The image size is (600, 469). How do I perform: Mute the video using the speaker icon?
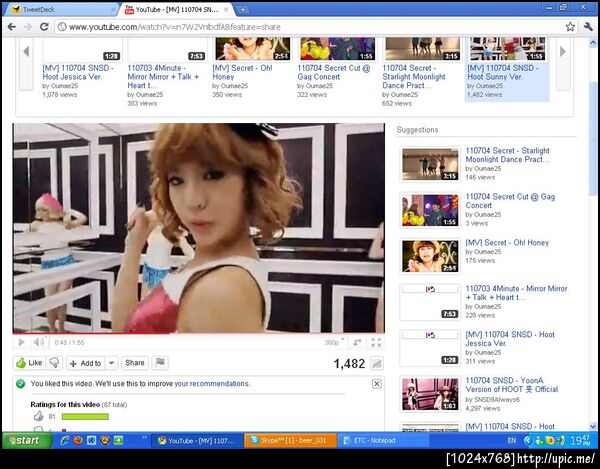(x=39, y=342)
